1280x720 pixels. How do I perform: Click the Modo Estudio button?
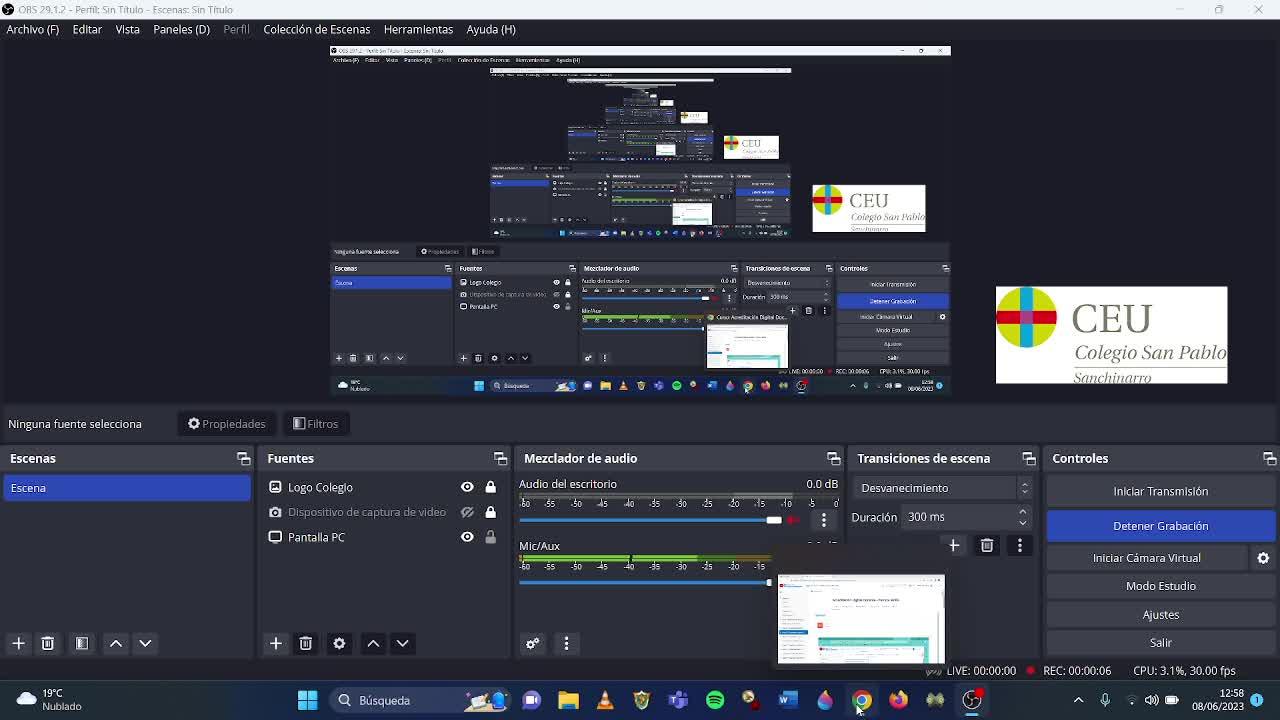pyautogui.click(x=1160, y=586)
